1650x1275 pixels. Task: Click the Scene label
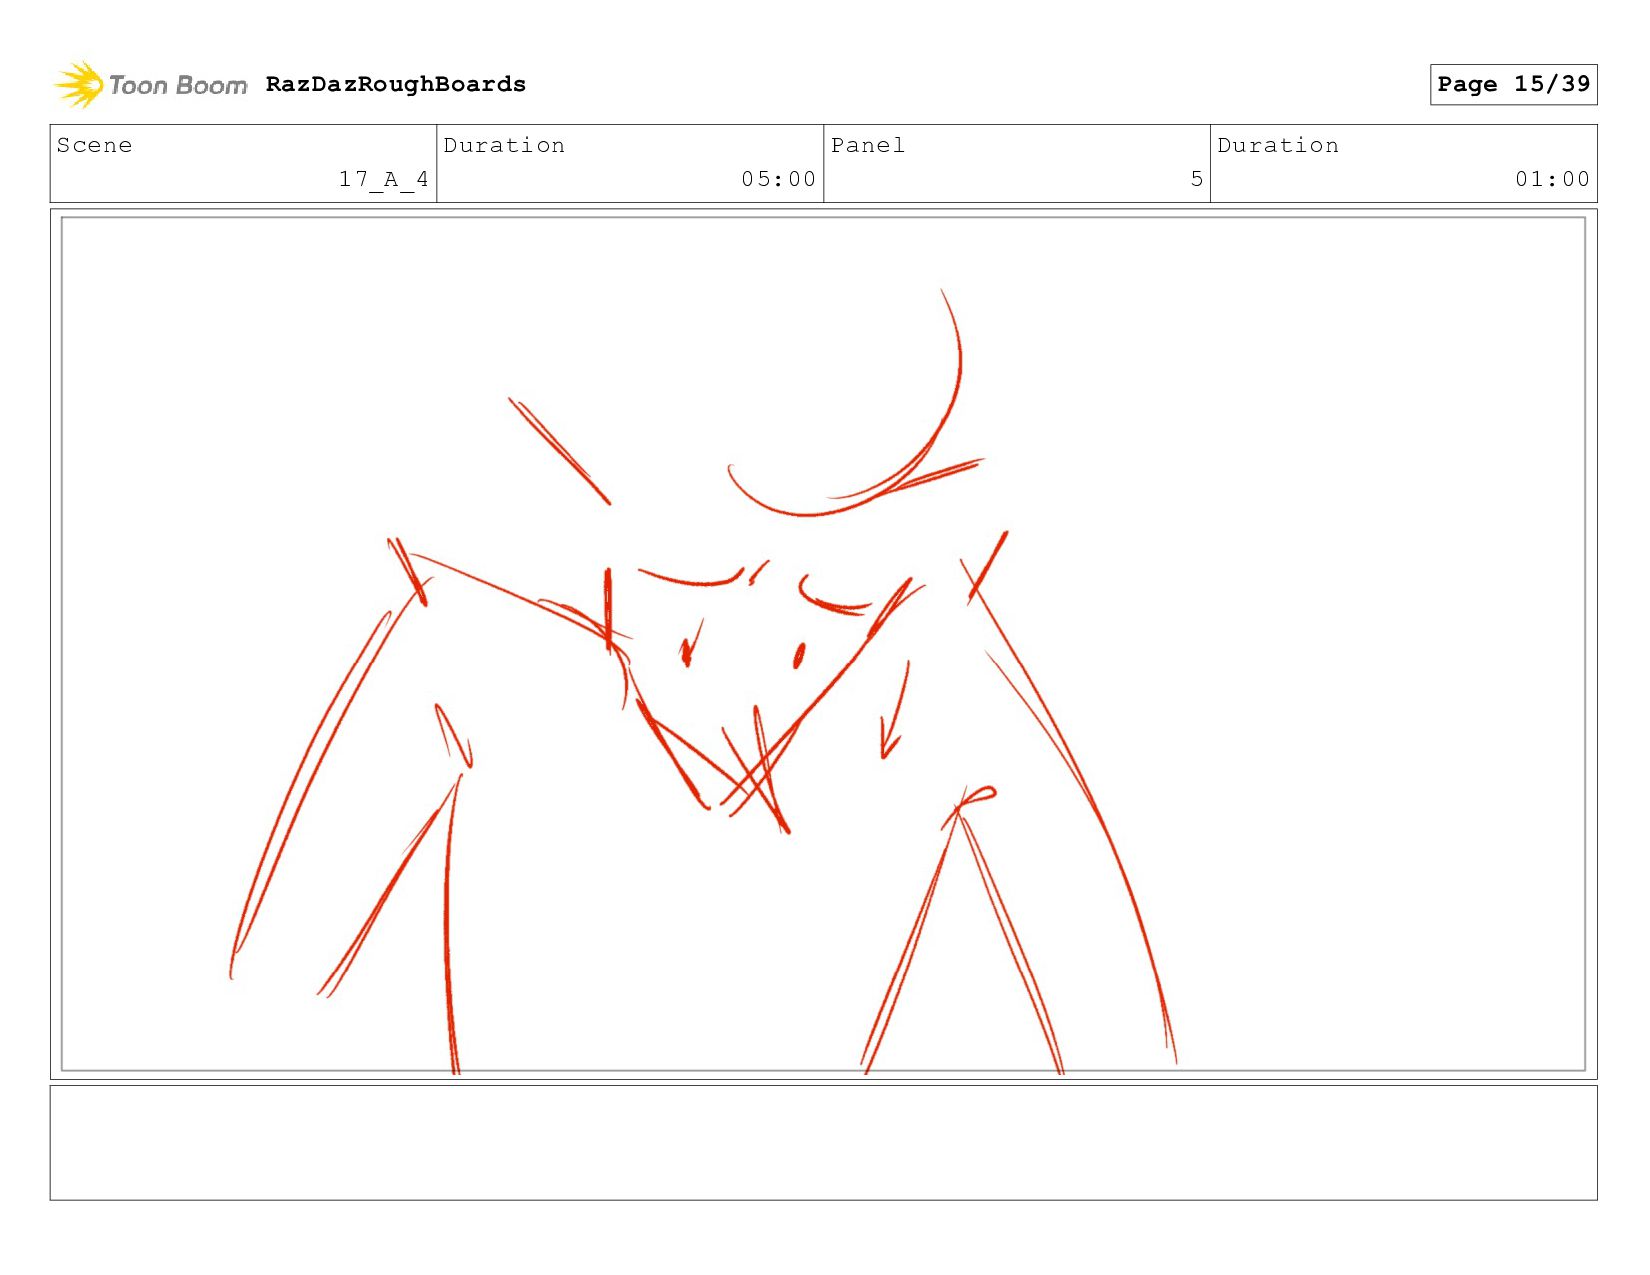pyautogui.click(x=94, y=145)
